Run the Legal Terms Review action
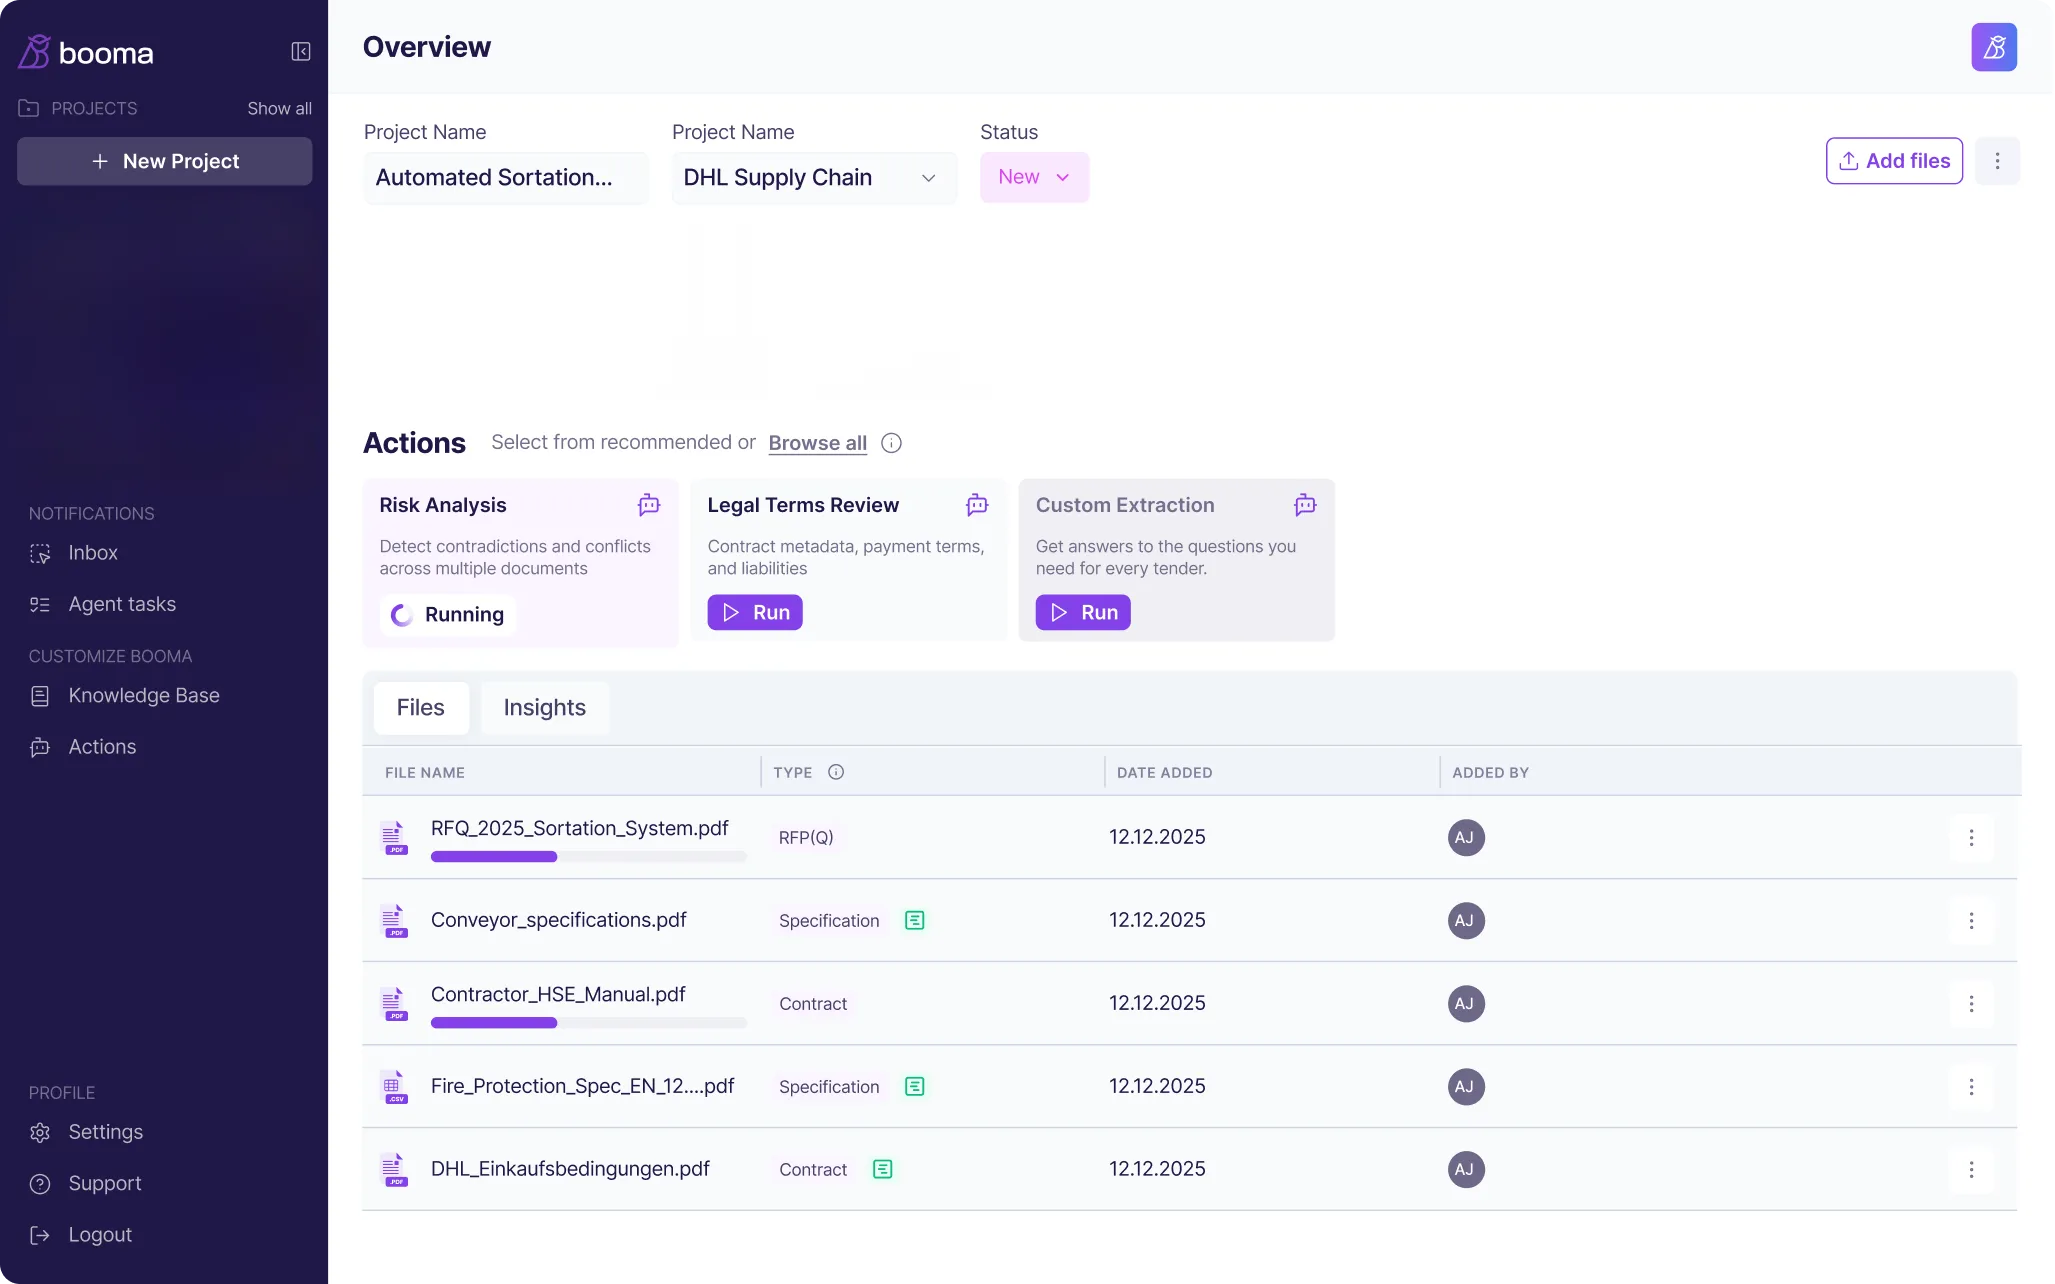Screen dimensions: 2055x1284 pyautogui.click(x=754, y=613)
